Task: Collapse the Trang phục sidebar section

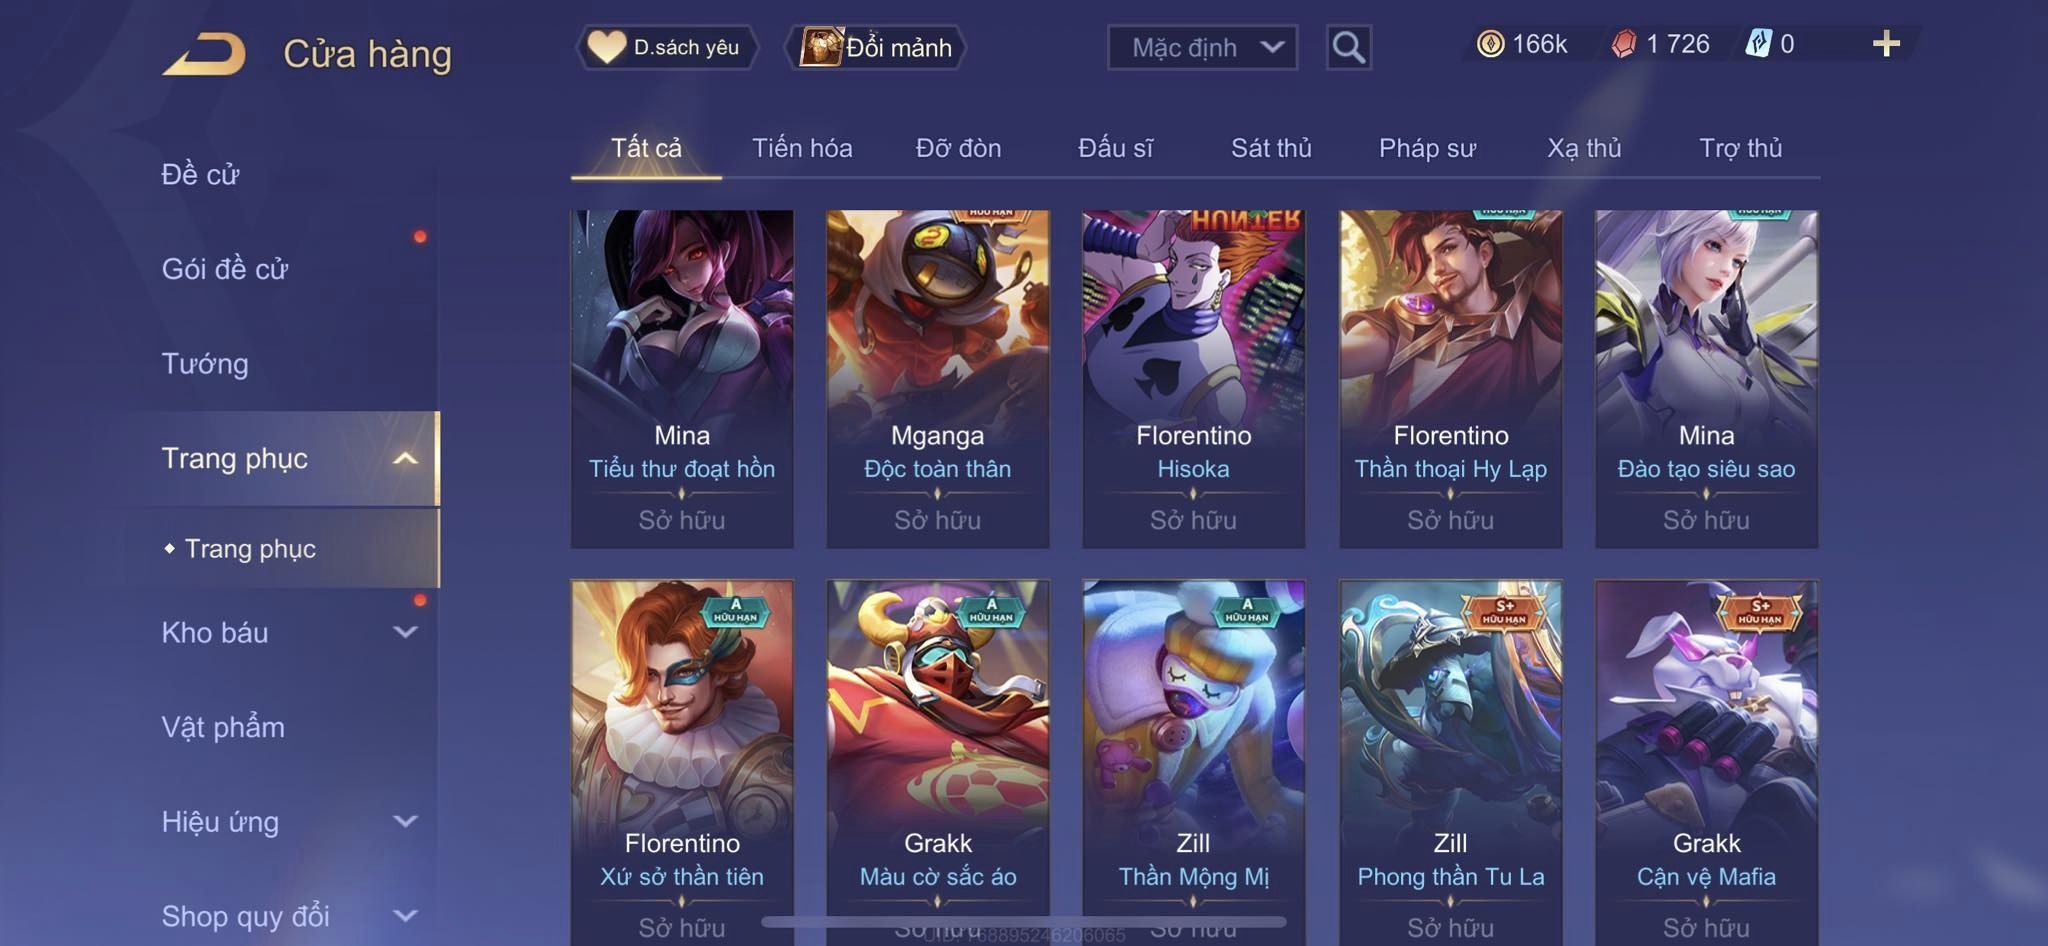Action: click(405, 459)
